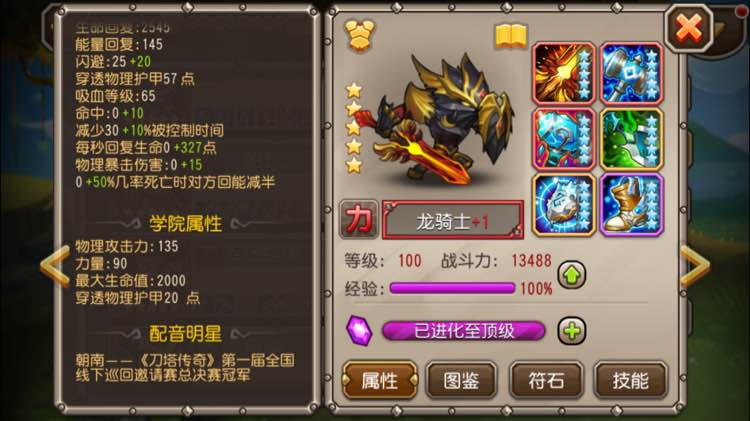
Task: Select the silver helmet equipment slot
Action: click(564, 205)
